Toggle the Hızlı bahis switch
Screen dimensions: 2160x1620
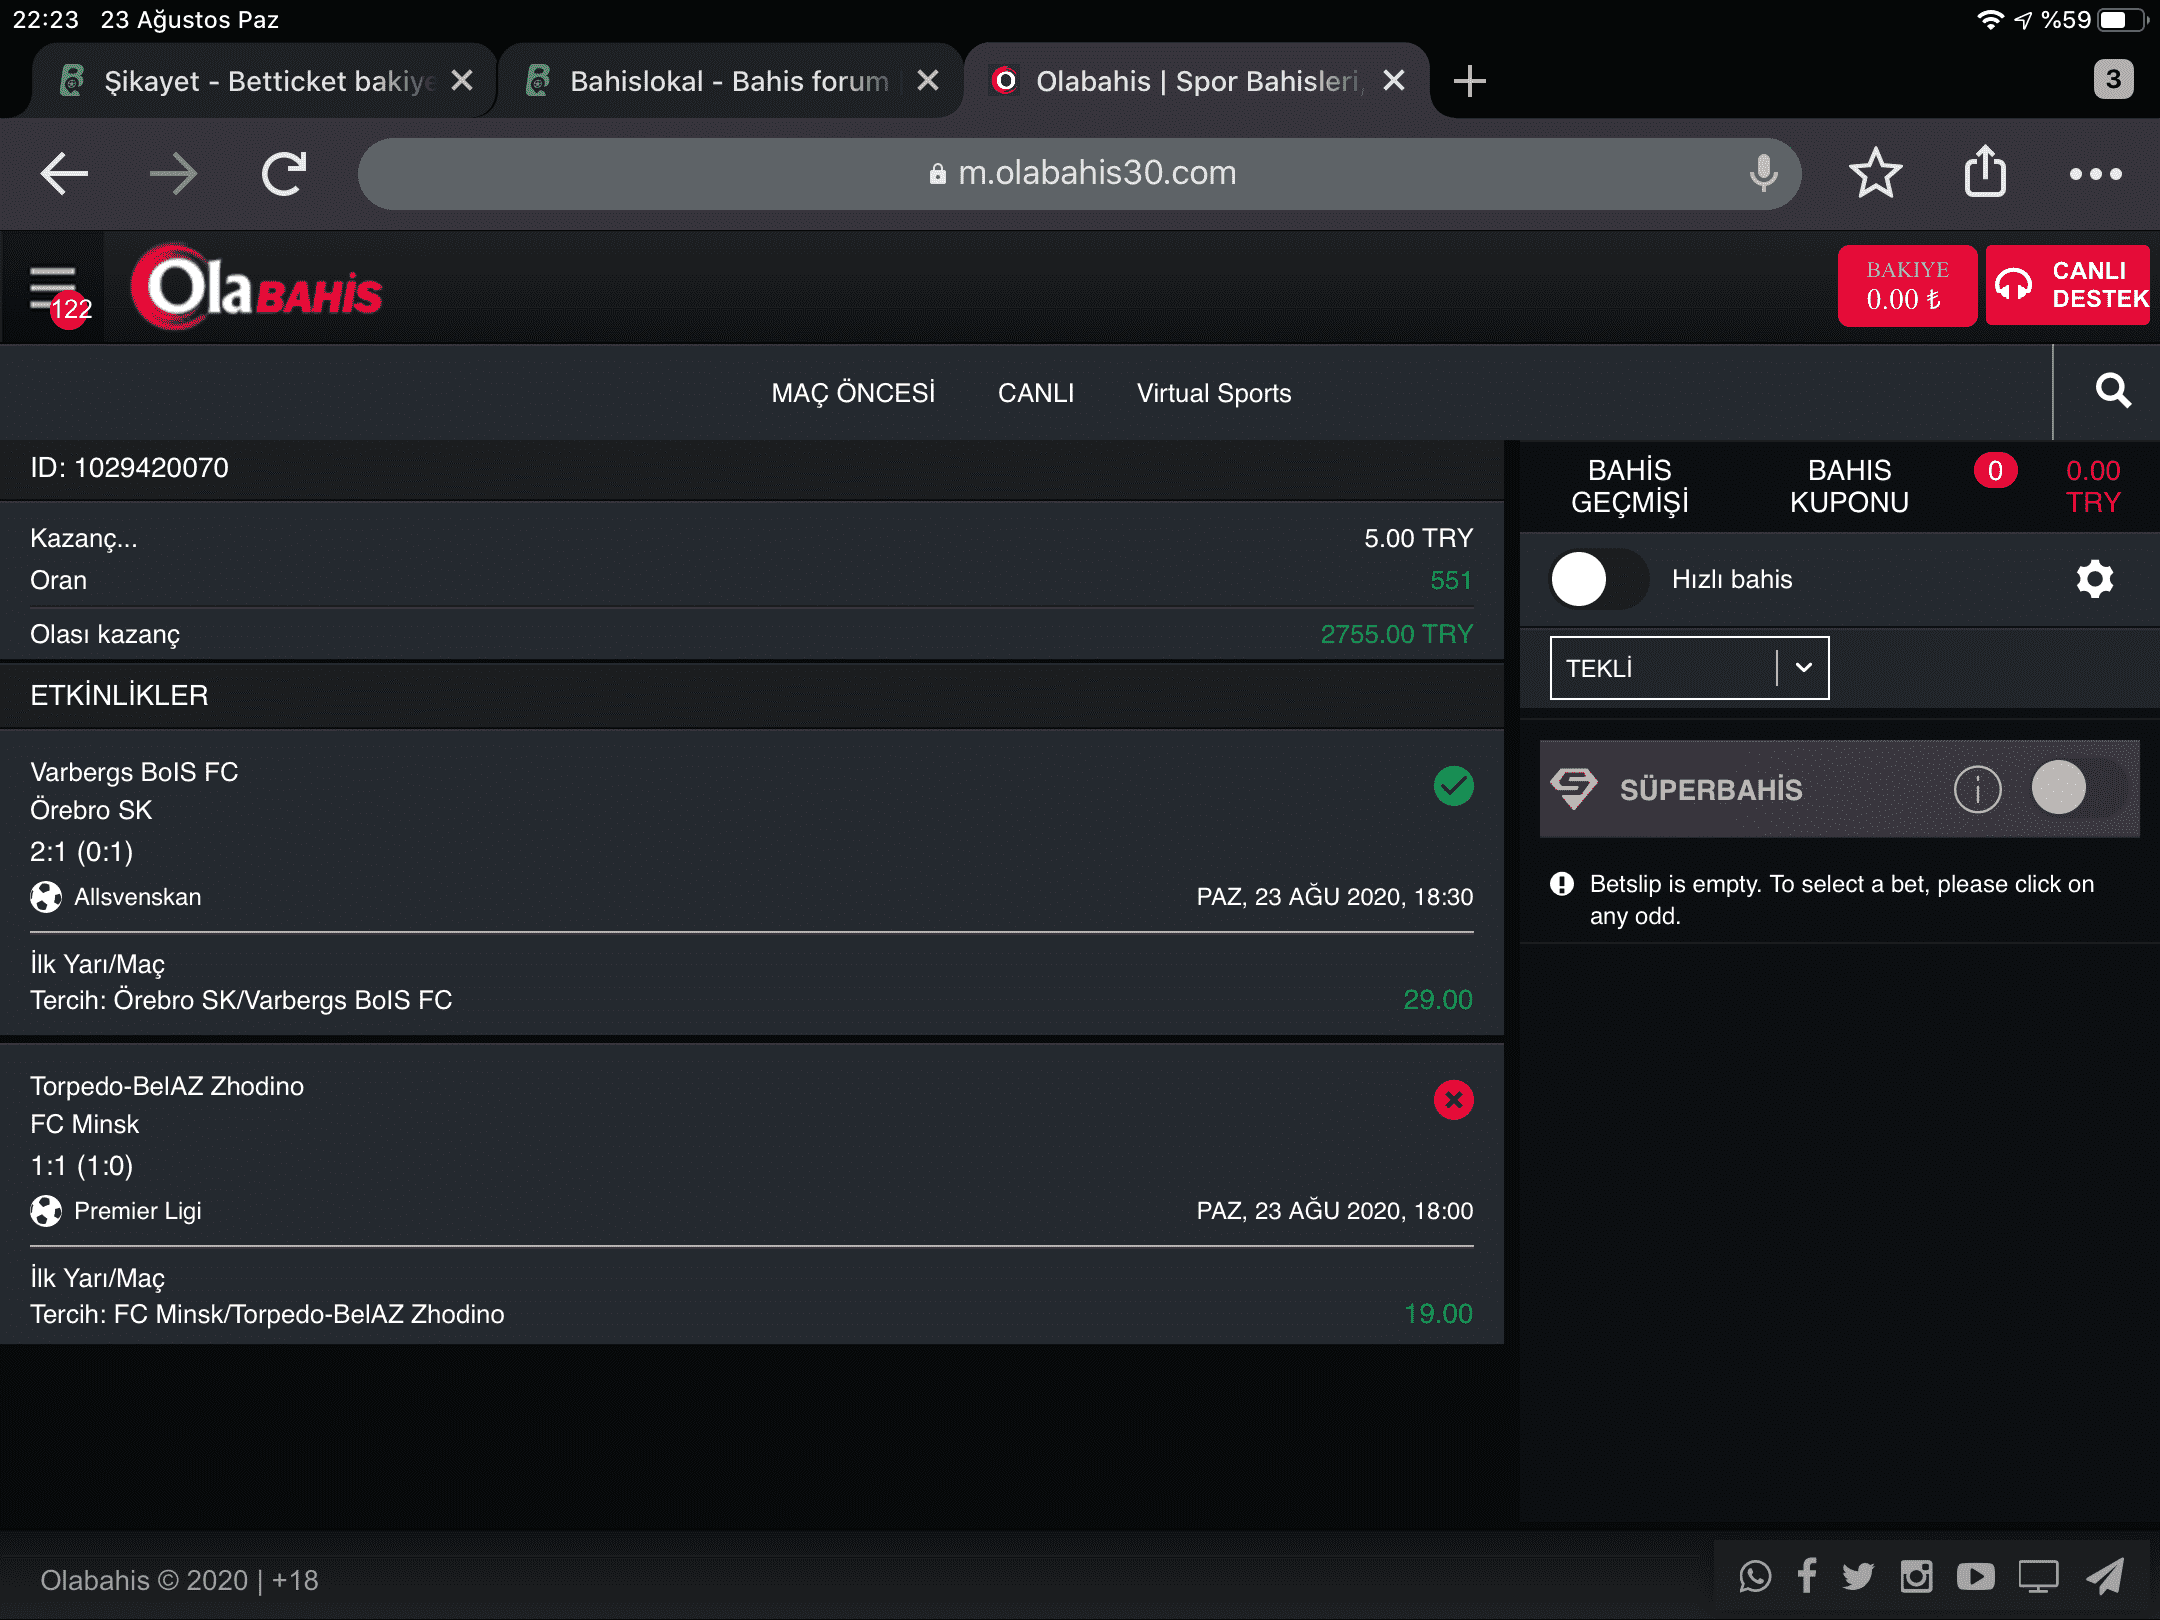(1599, 579)
